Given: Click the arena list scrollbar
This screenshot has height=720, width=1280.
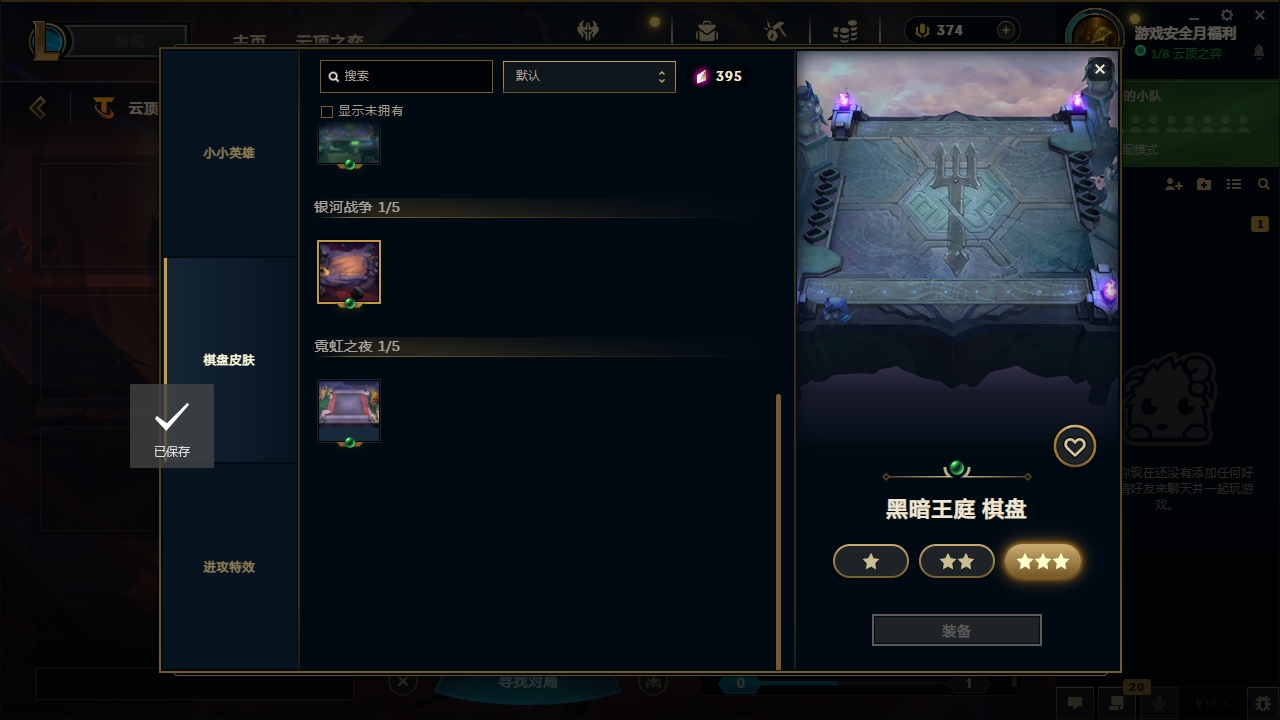Looking at the screenshot, I should pyautogui.click(x=778, y=532).
